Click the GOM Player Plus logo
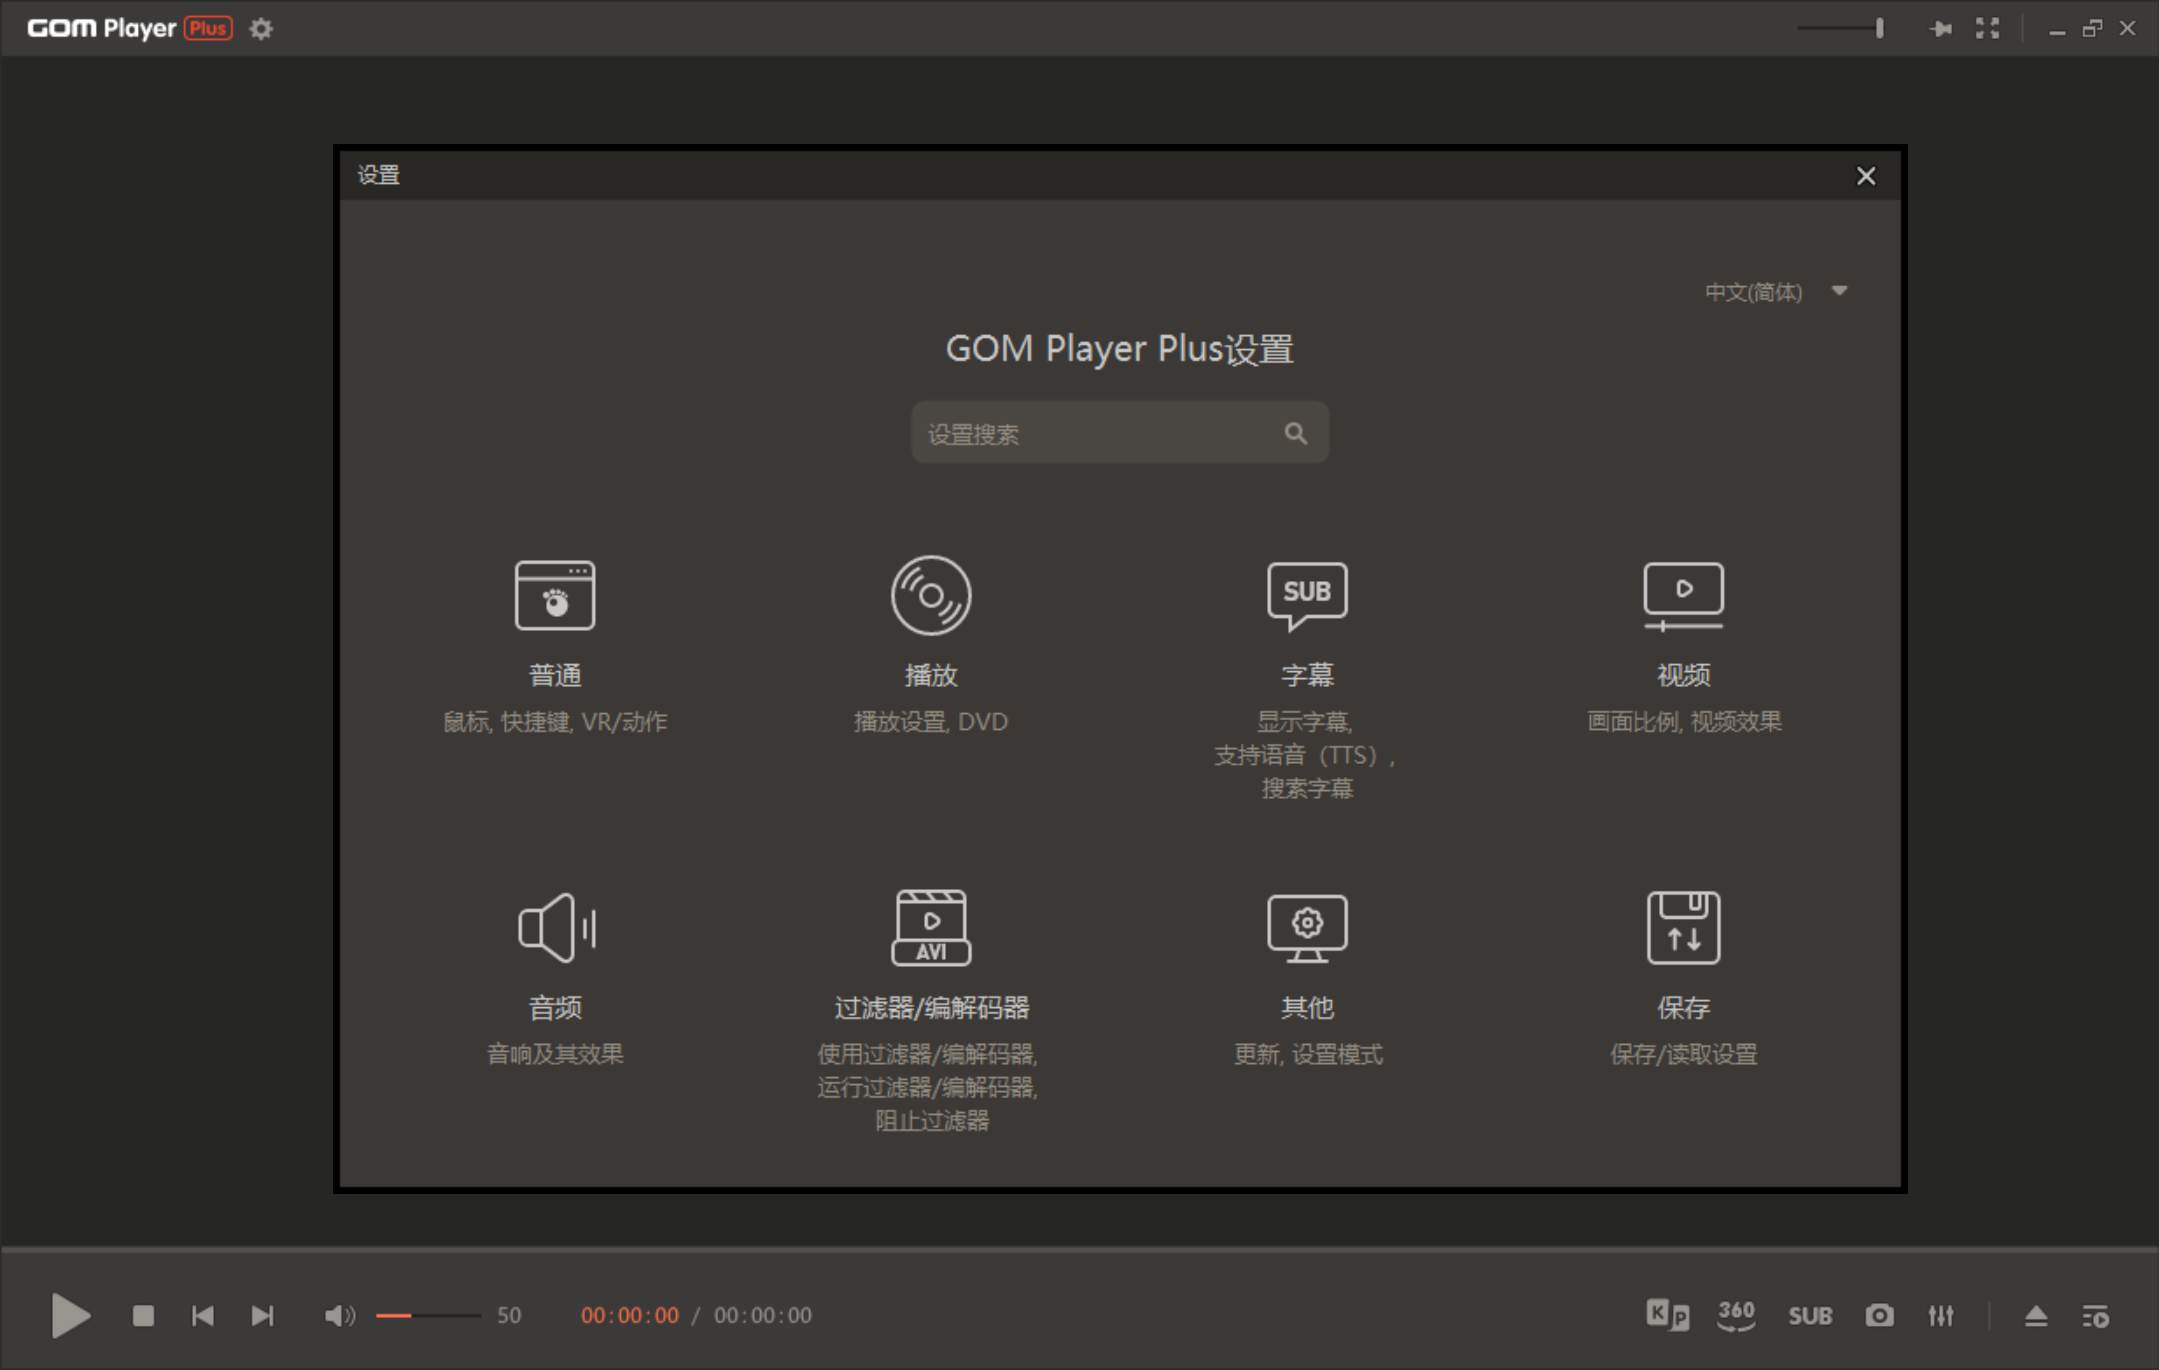The image size is (2159, 1370). (130, 28)
